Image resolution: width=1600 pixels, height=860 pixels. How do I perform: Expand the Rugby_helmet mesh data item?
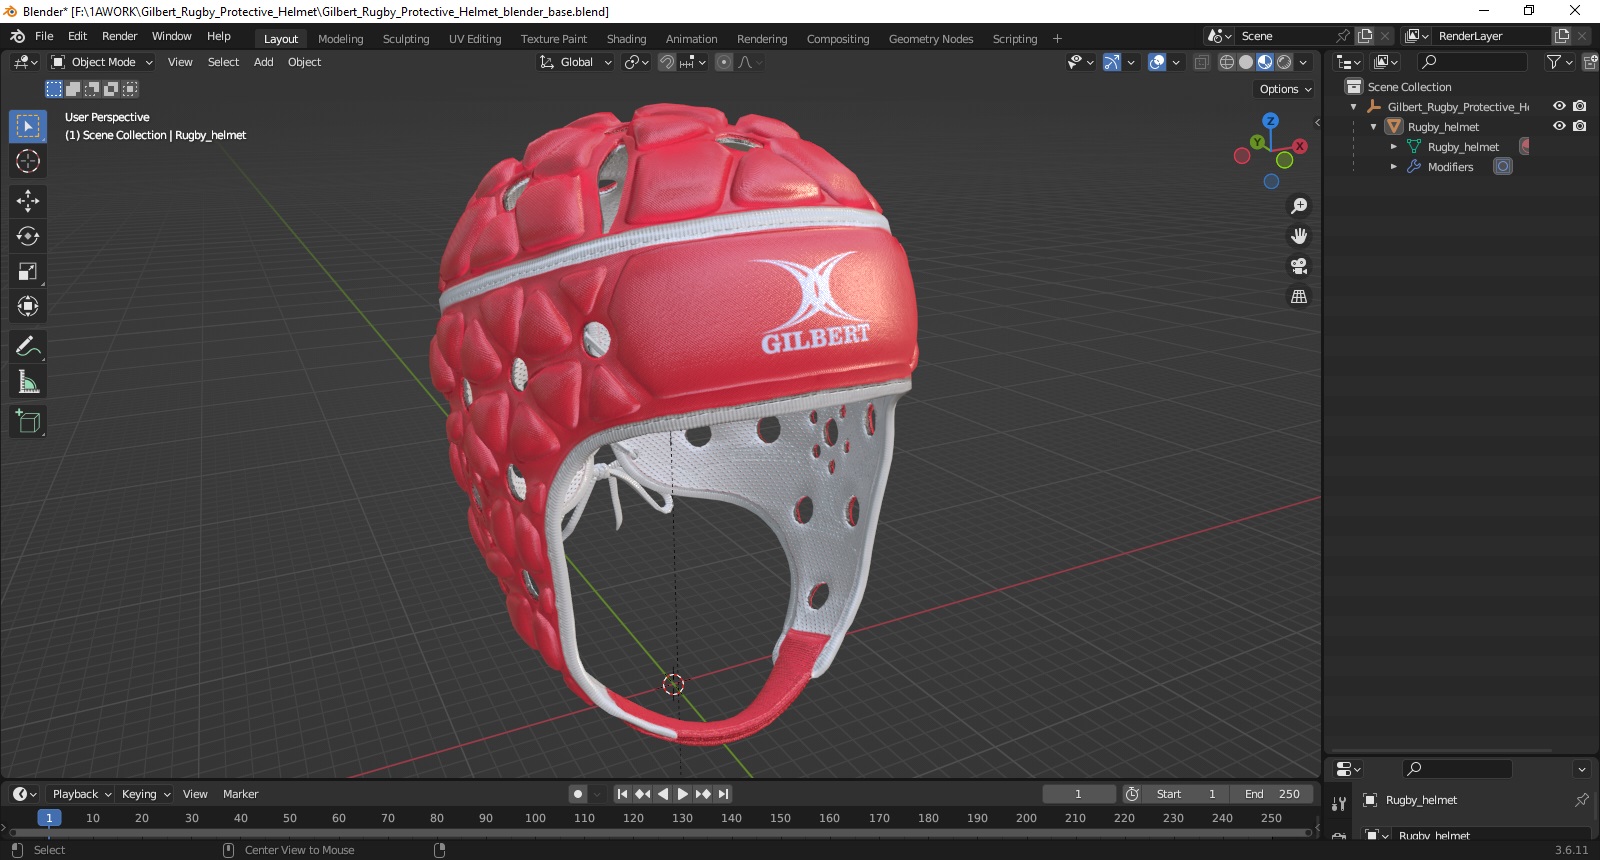[1394, 147]
